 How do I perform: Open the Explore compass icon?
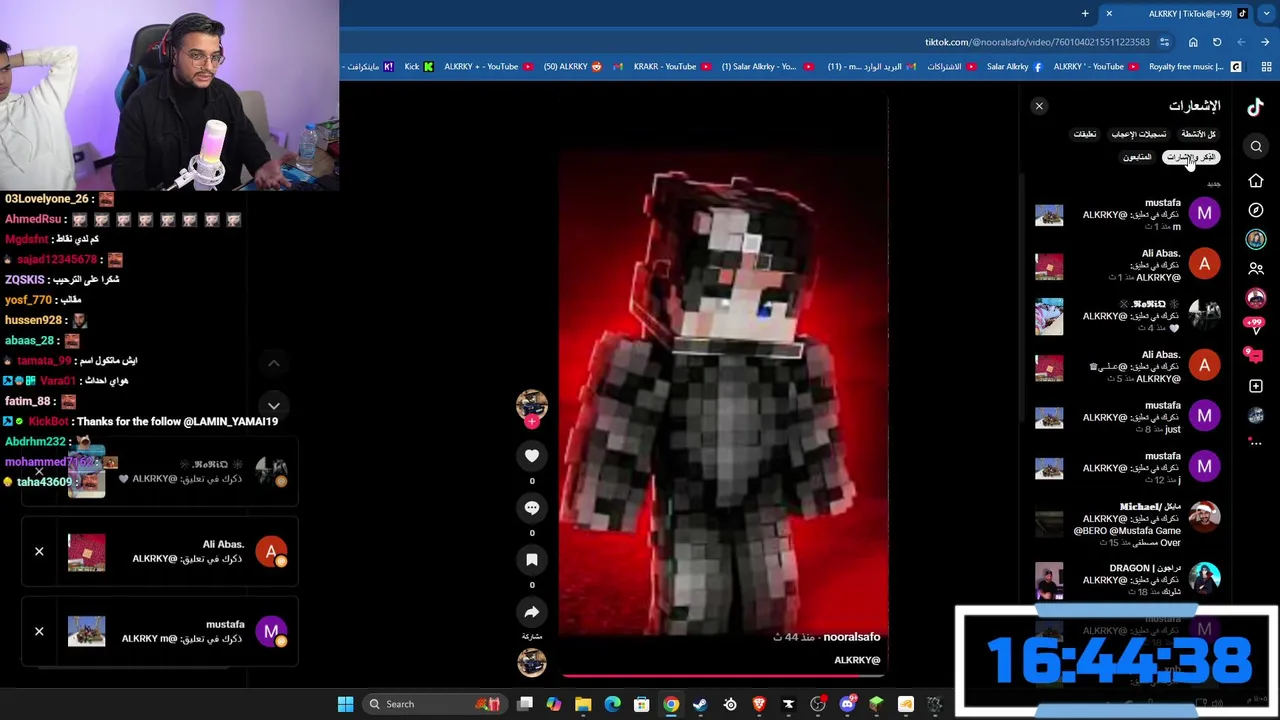point(1256,210)
